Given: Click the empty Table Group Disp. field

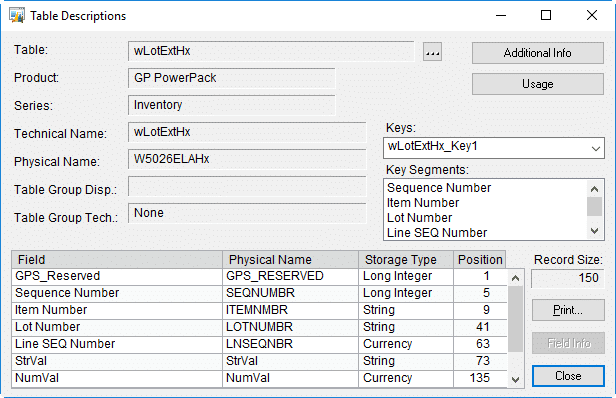Looking at the screenshot, I should [x=247, y=186].
